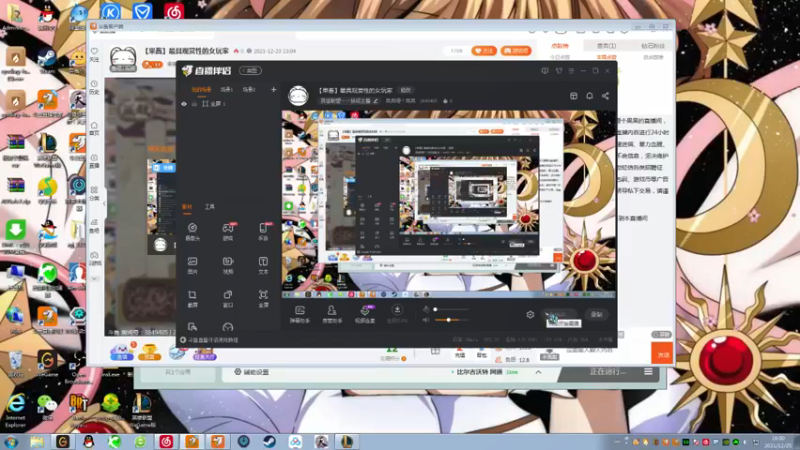Click the orange follow button in Douyu window

point(484,51)
